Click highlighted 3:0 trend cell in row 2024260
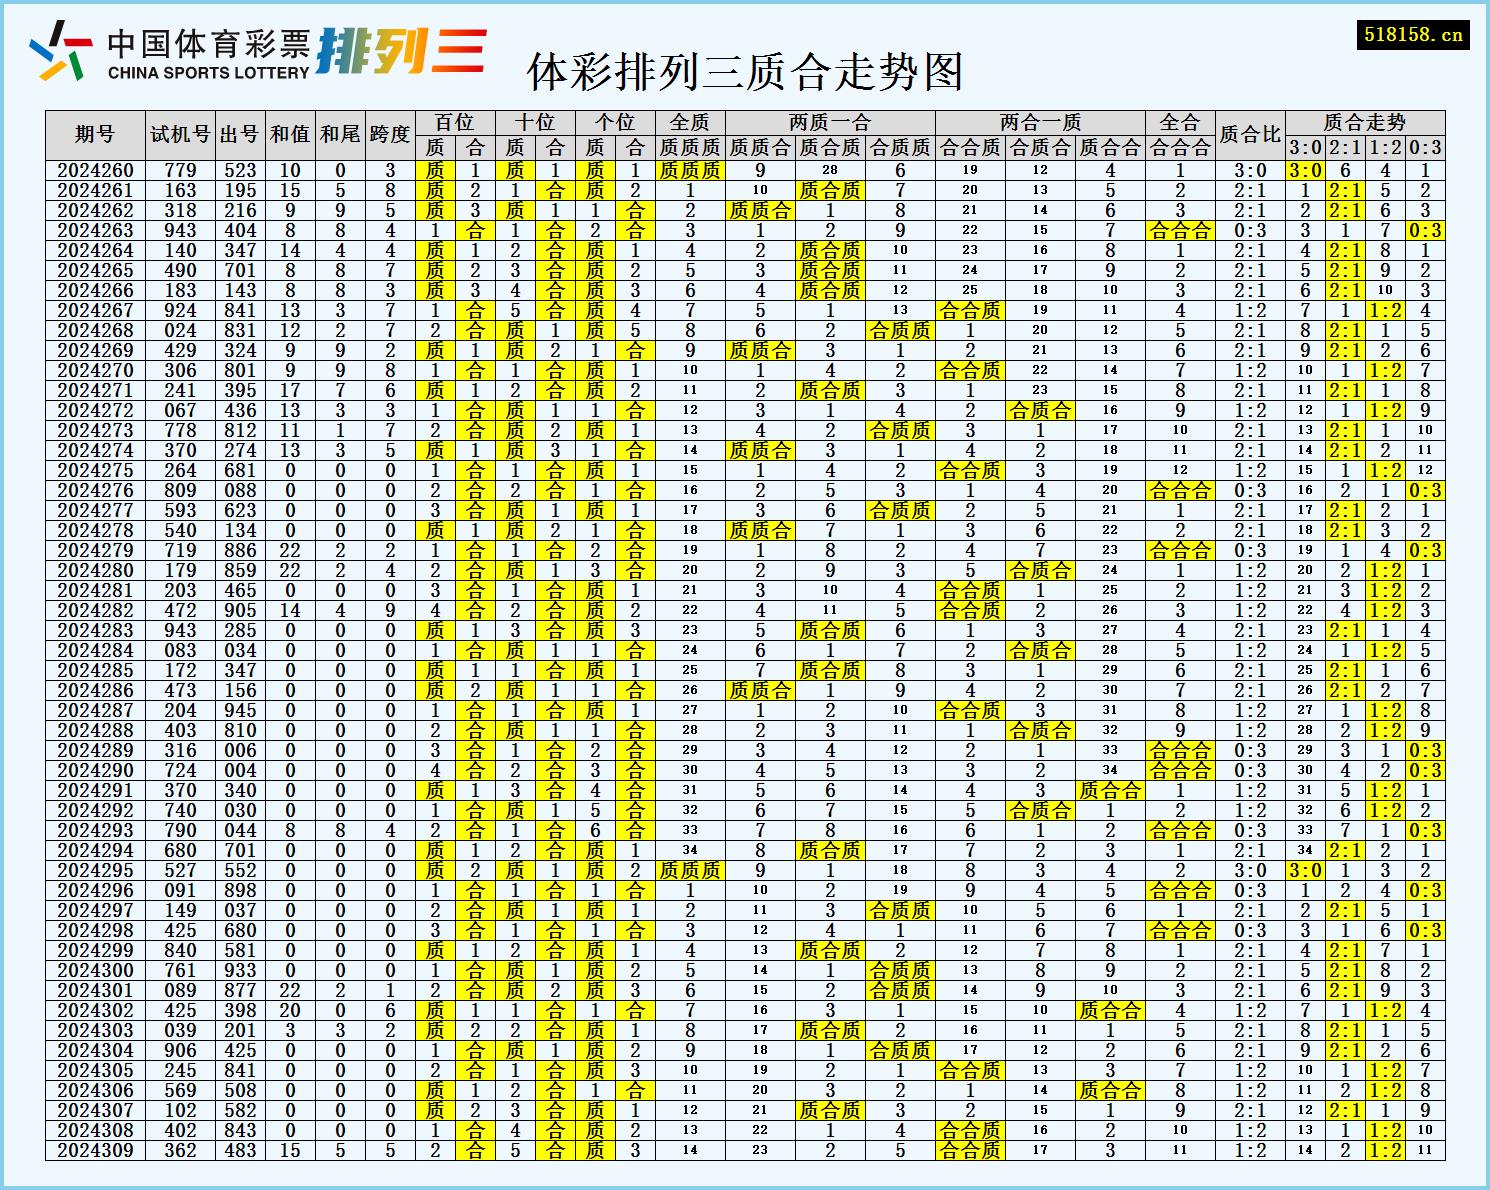The width and height of the screenshot is (1490, 1190). tap(1305, 170)
